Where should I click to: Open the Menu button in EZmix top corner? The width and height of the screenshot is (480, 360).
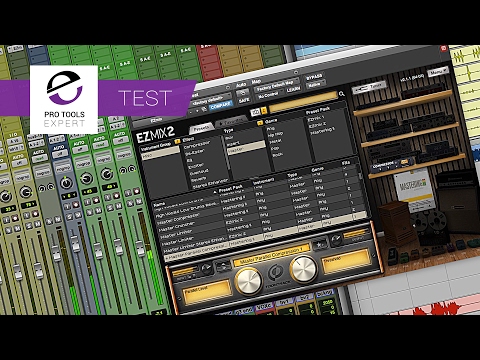[x=438, y=72]
